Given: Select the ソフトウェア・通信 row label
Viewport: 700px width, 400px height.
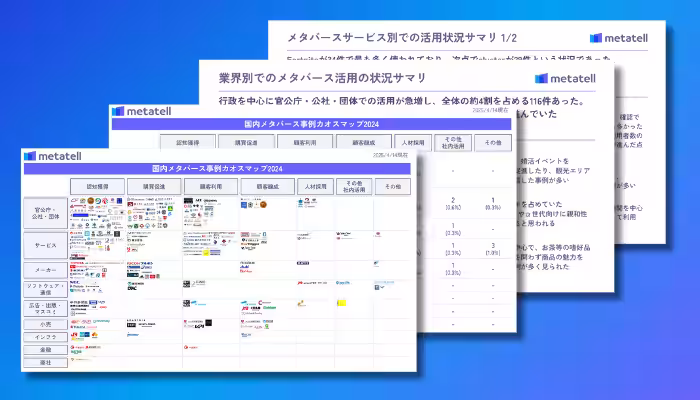Looking at the screenshot, I should 46,289.
